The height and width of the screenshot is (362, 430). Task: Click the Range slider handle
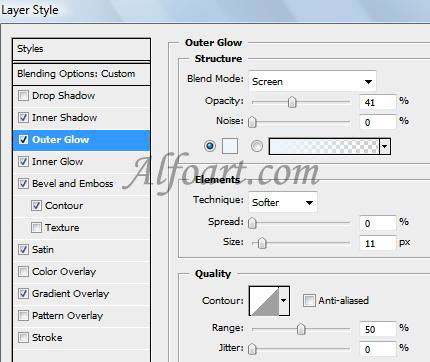(301, 329)
